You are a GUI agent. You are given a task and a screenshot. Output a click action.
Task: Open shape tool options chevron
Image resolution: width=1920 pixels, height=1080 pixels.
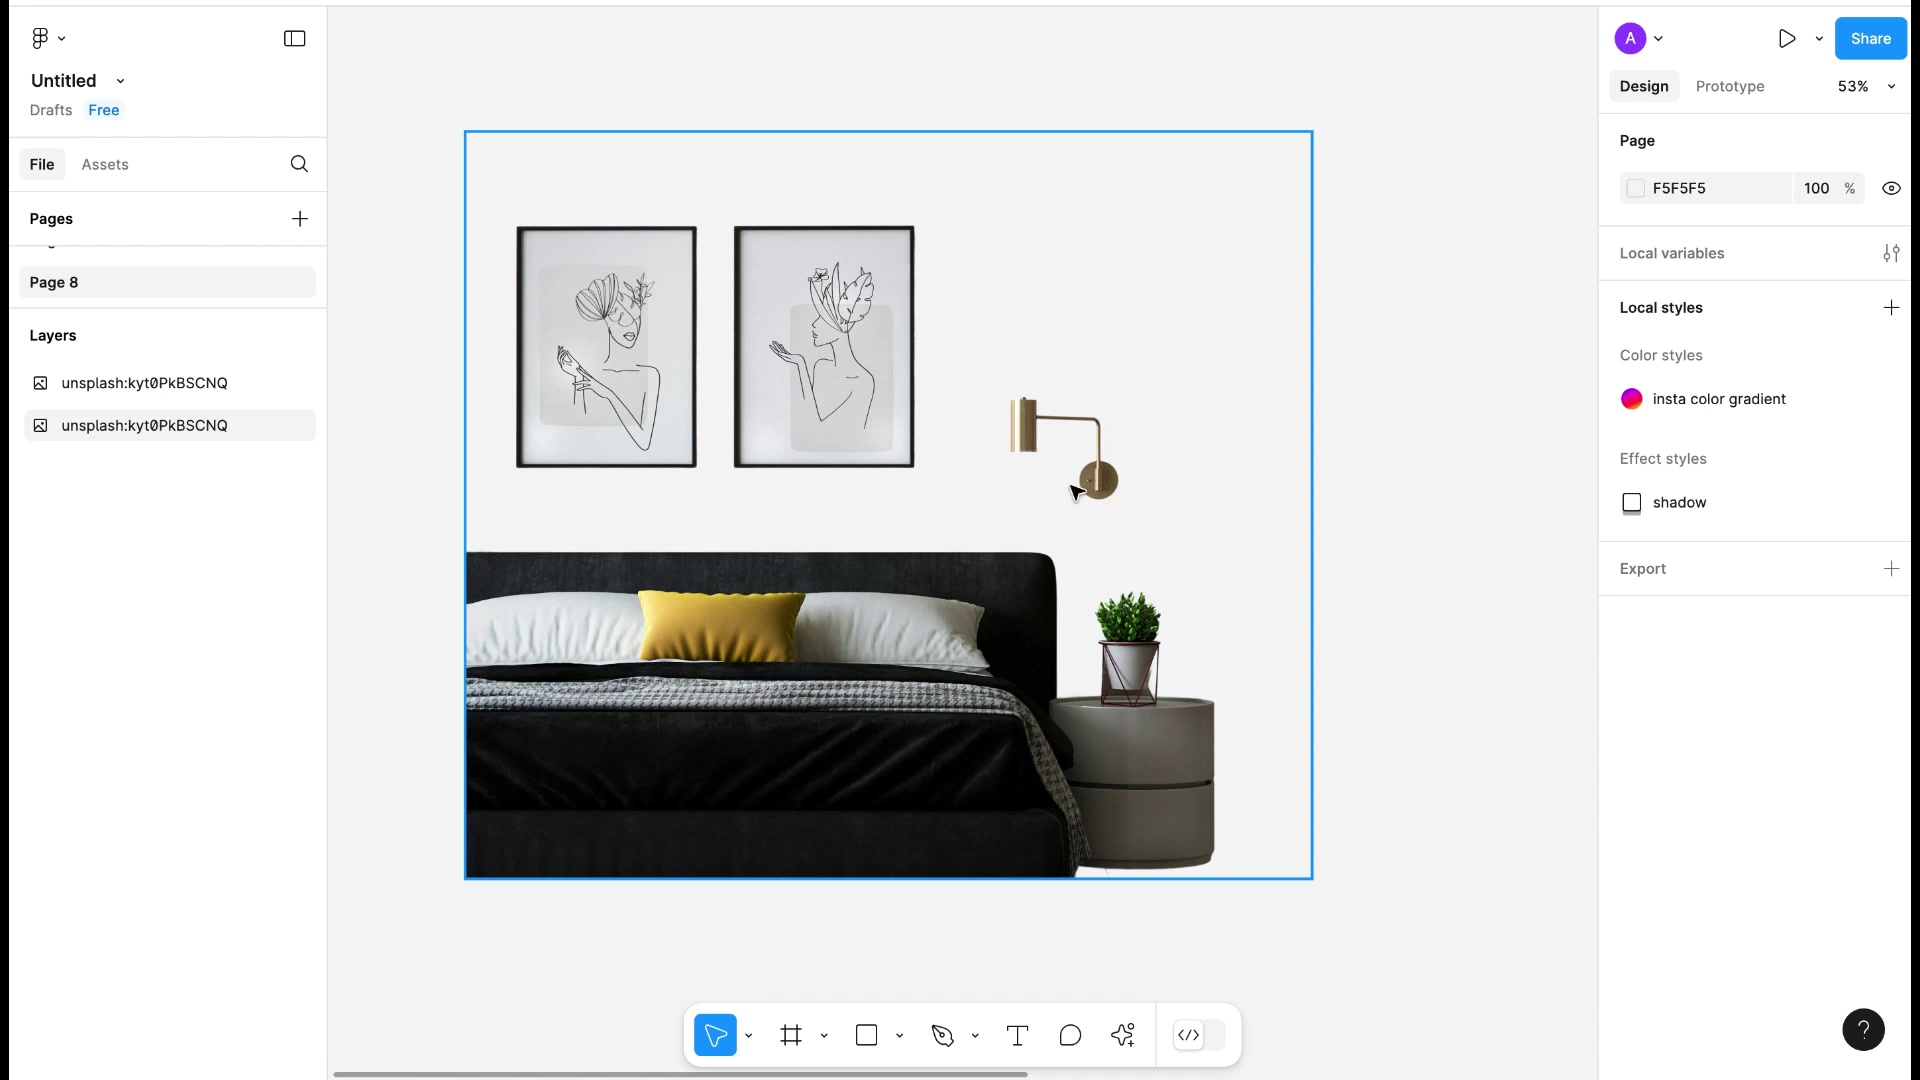(x=900, y=1036)
